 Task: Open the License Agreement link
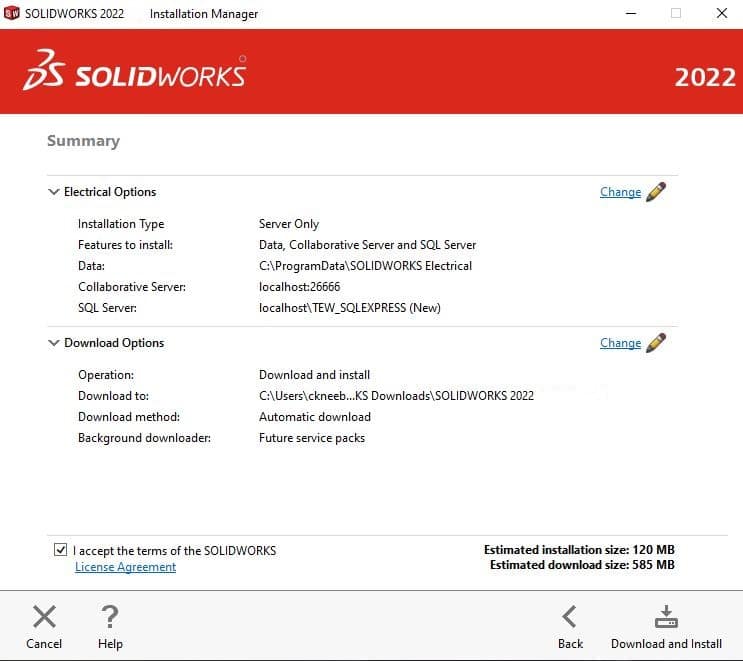click(x=126, y=567)
